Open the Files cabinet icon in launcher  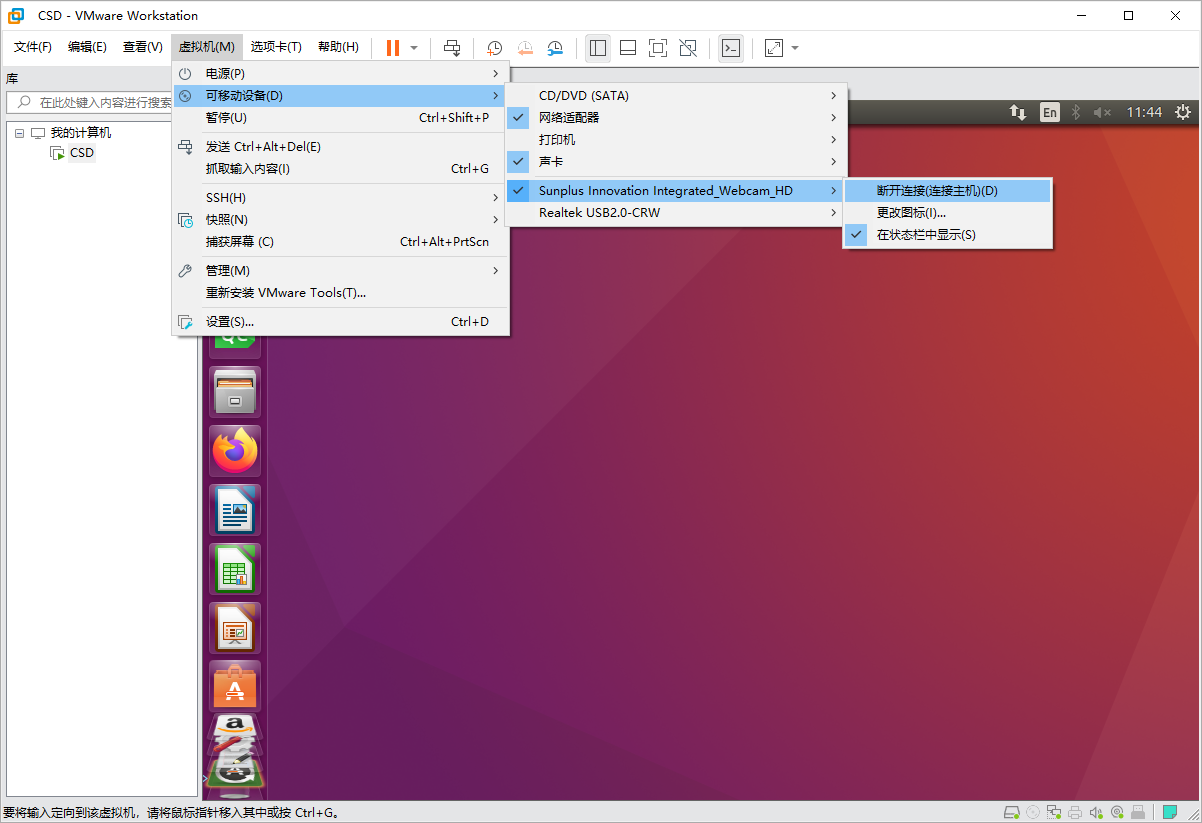coord(235,391)
